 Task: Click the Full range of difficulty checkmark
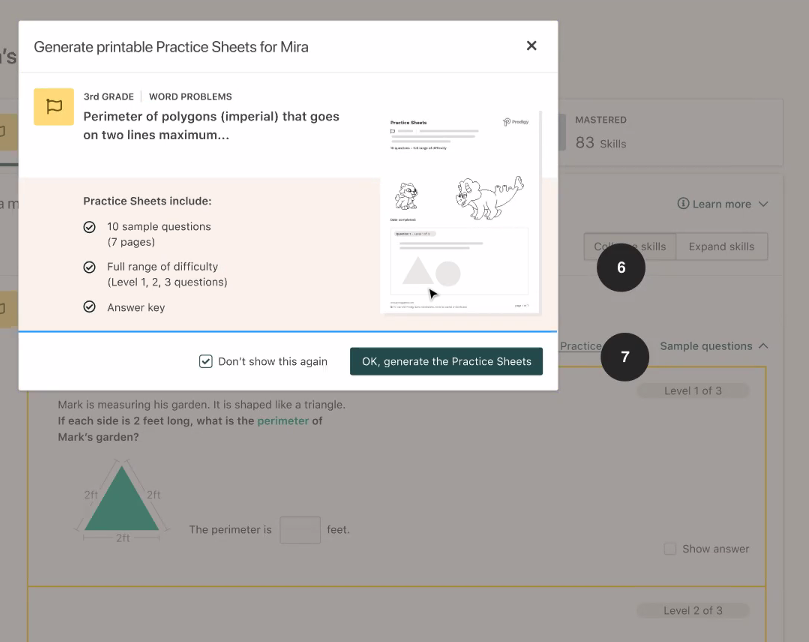(x=89, y=267)
